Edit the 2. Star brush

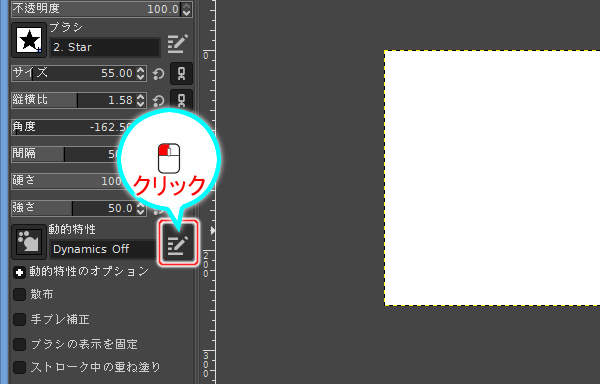point(178,44)
